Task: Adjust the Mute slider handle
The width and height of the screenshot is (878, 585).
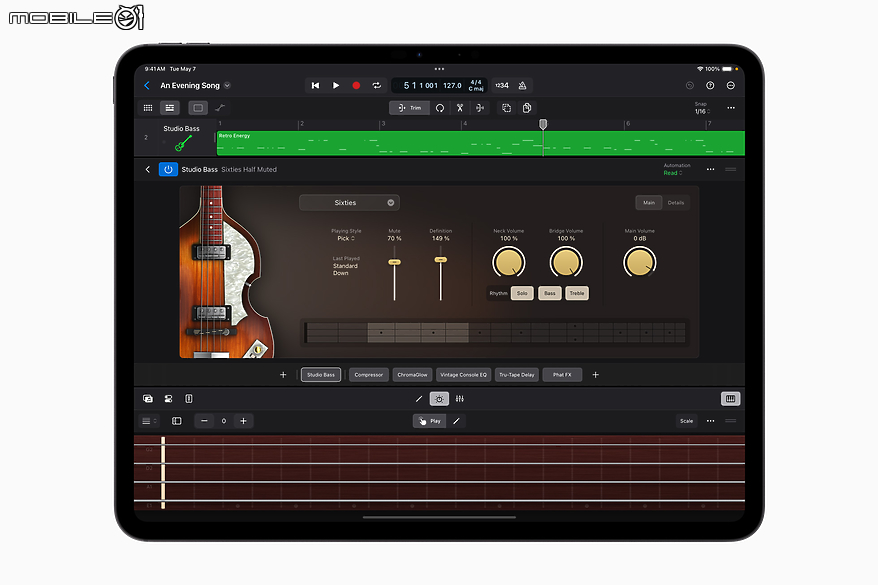Action: click(394, 262)
